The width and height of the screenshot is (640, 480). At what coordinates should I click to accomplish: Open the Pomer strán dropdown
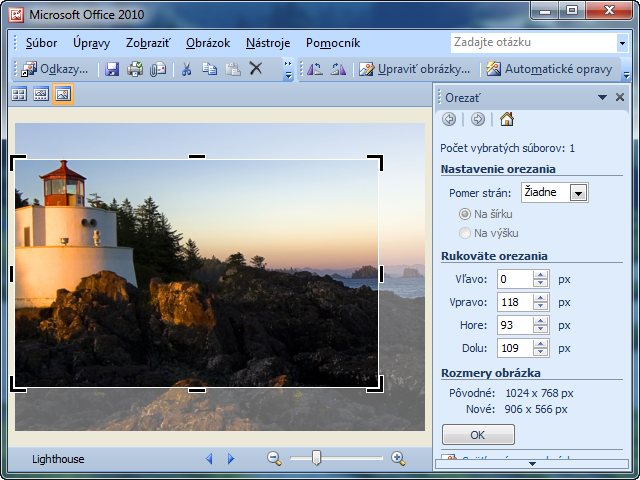(577, 193)
